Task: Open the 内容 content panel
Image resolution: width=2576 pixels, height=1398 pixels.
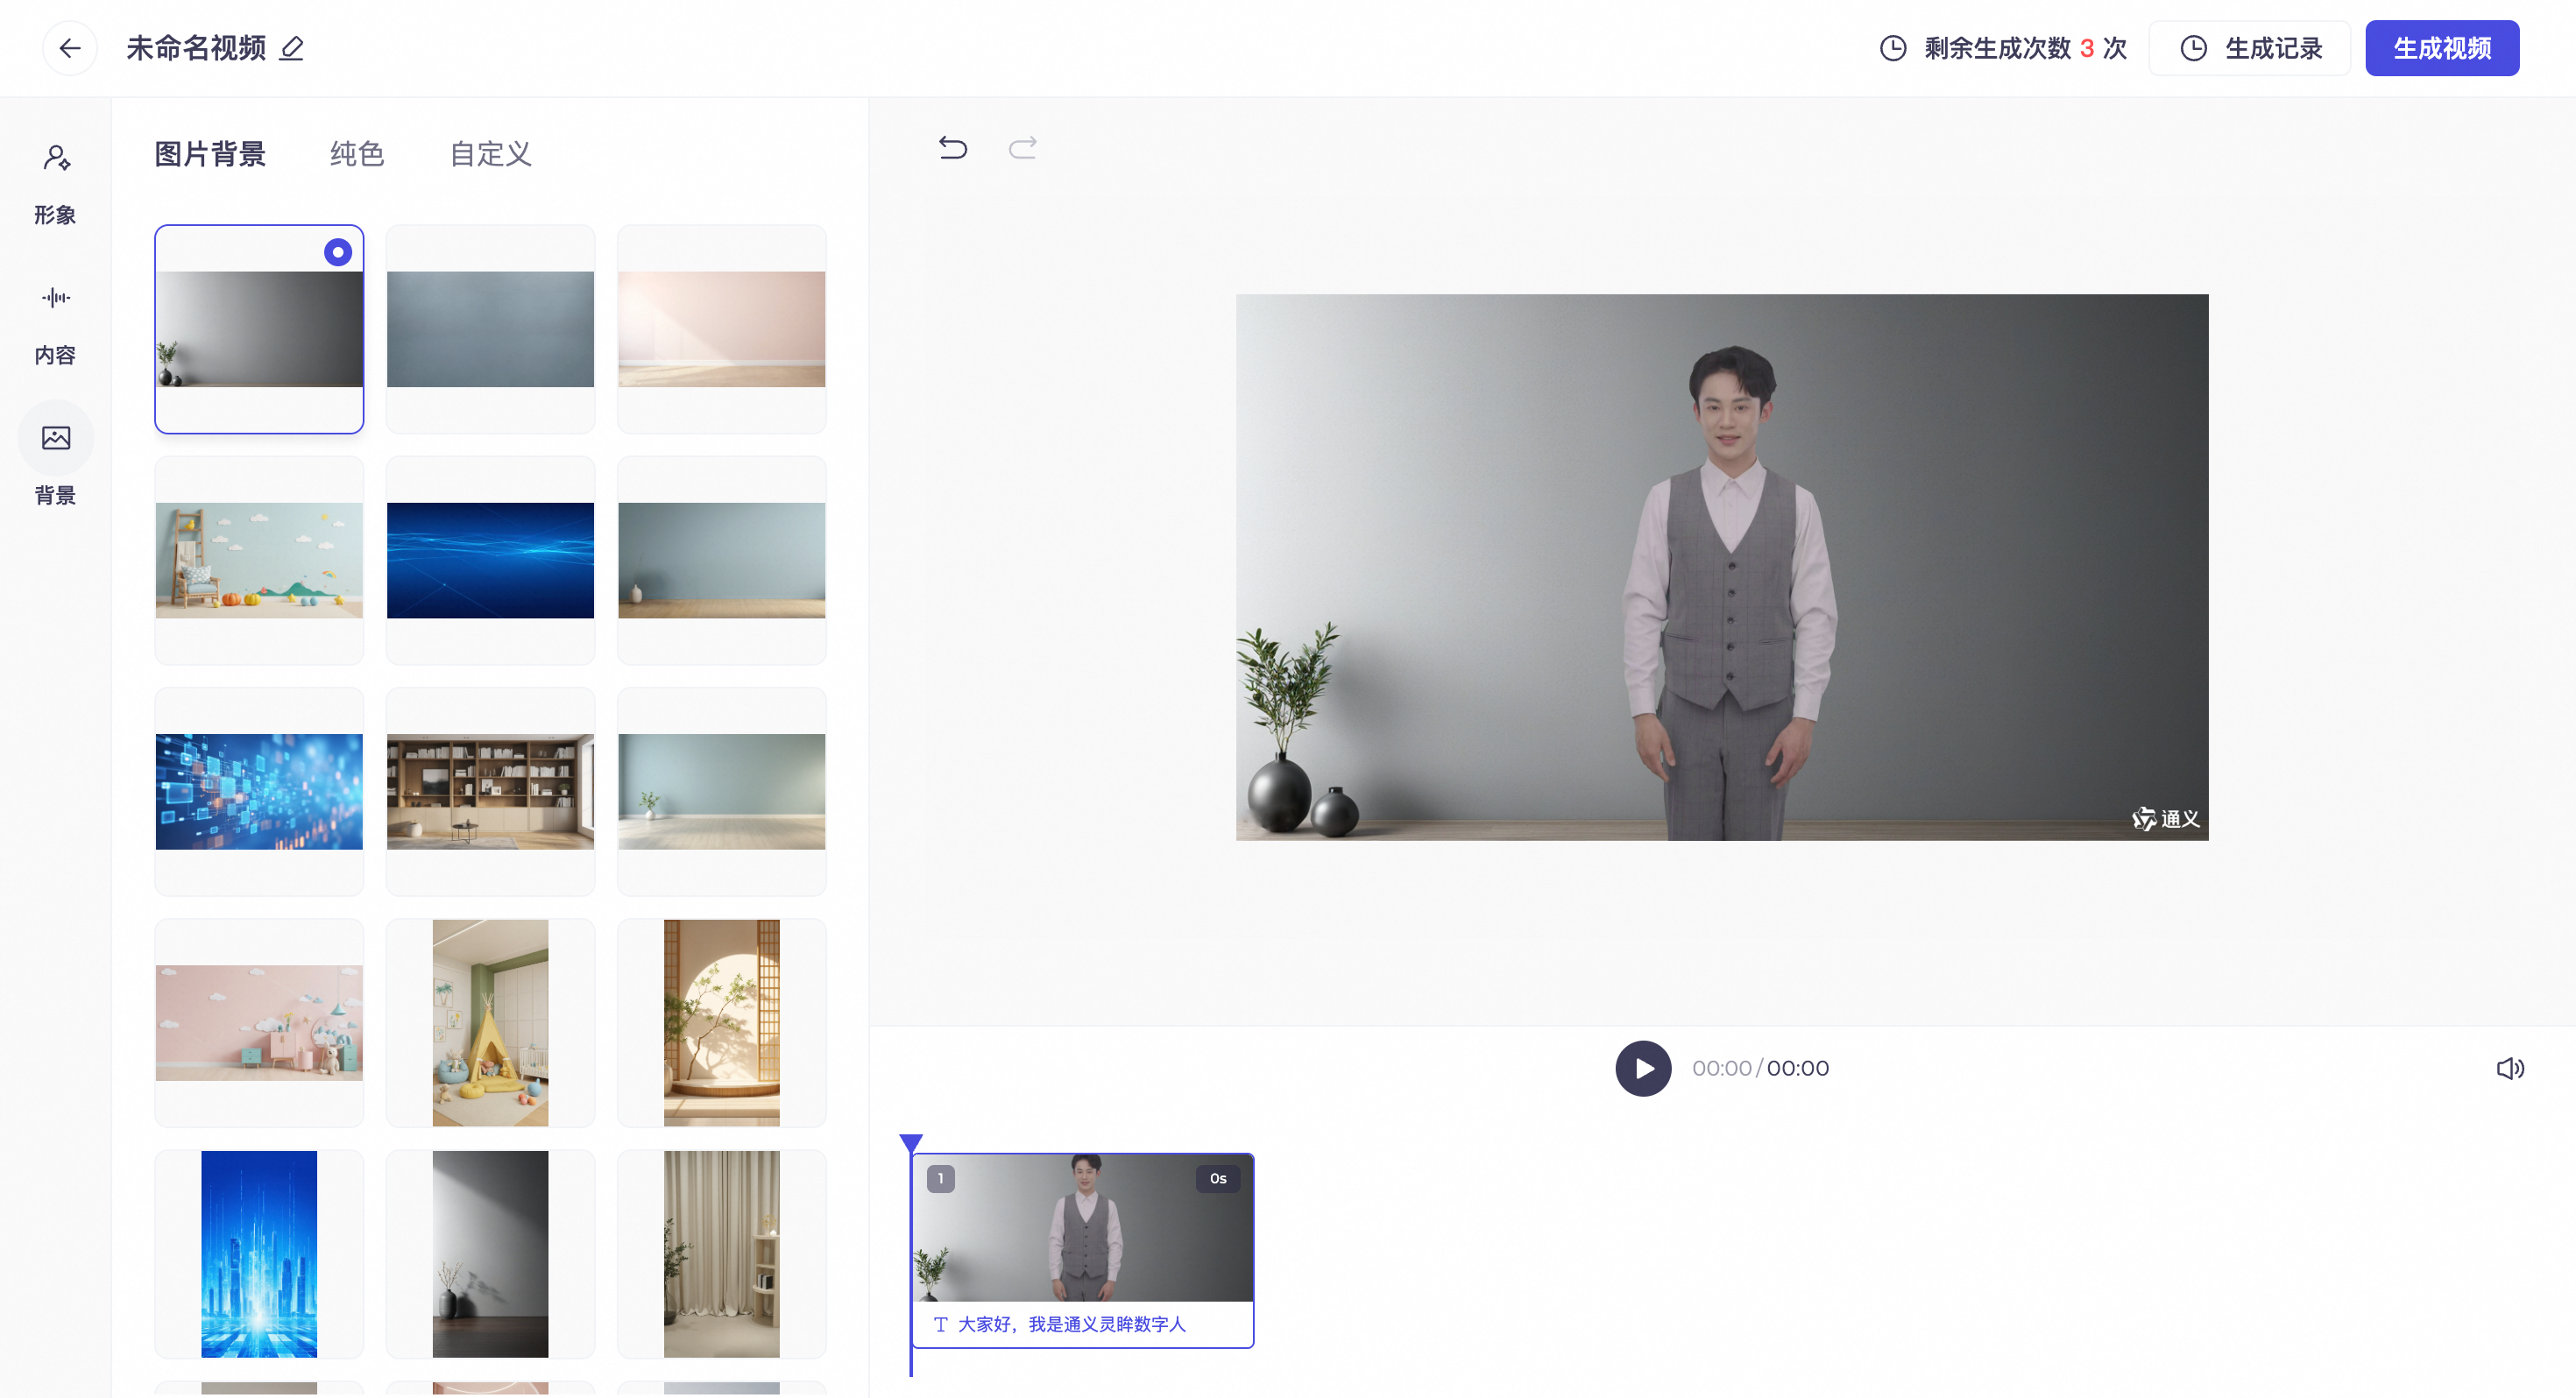Action: coord(55,324)
